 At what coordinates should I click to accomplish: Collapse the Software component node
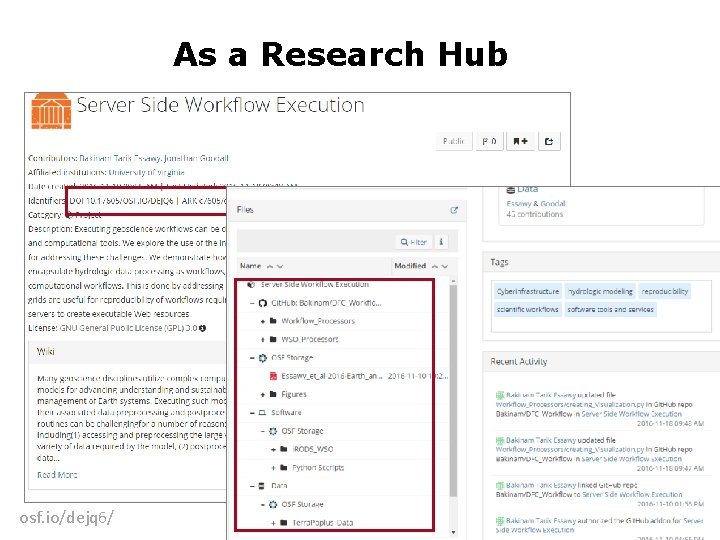pyautogui.click(x=252, y=413)
